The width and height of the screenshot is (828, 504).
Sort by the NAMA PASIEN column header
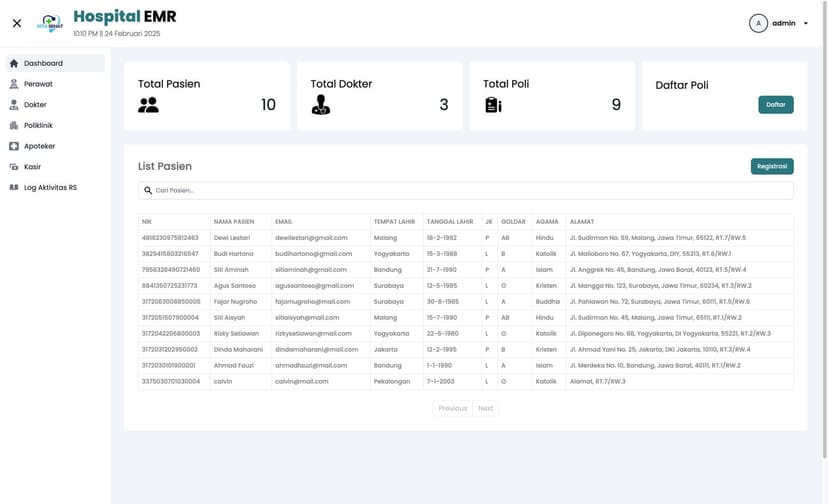pos(234,222)
